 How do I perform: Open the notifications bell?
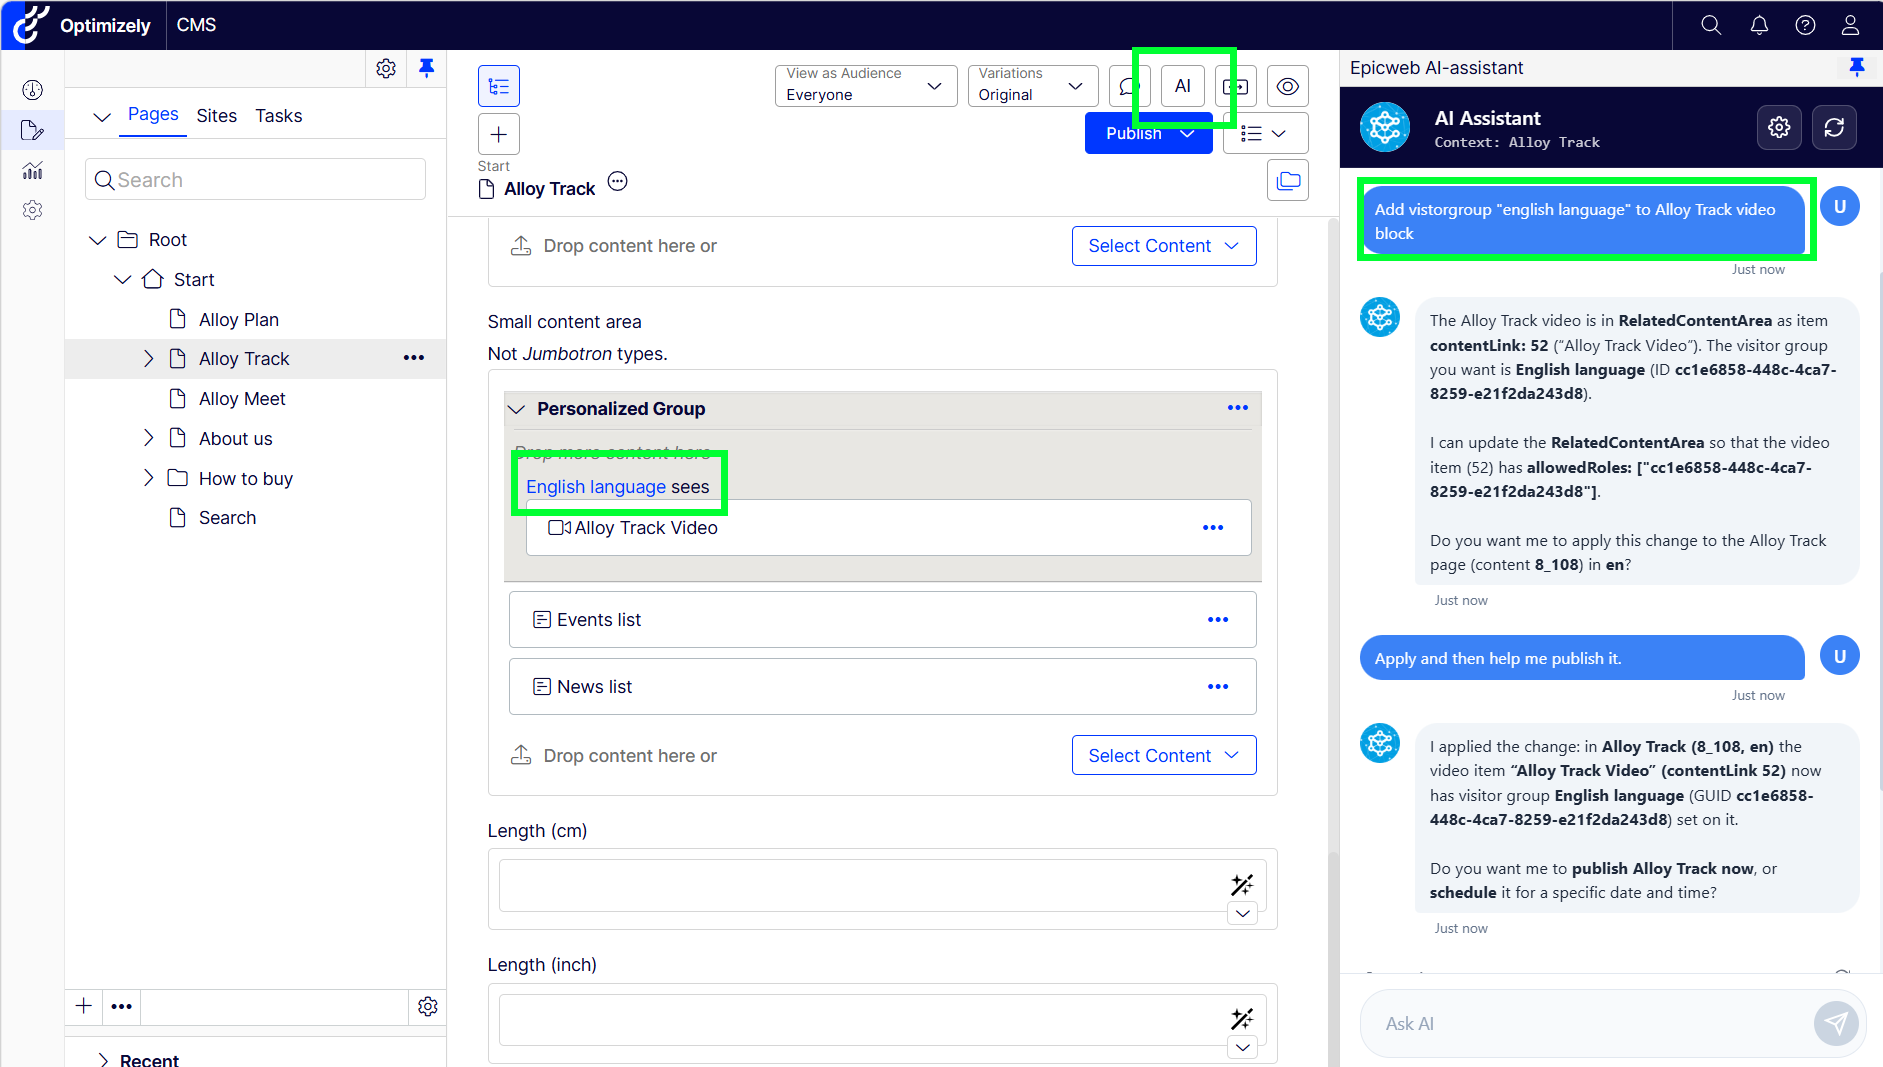pos(1758,25)
